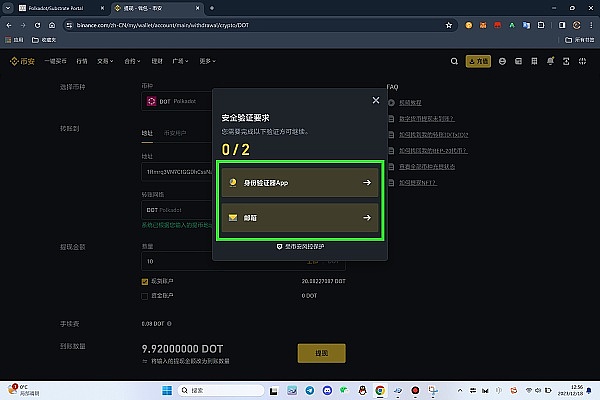Viewport: 600px width, 400px height.
Task: Click the info icon beside 0.08 DOT fee
Action: tap(169, 324)
